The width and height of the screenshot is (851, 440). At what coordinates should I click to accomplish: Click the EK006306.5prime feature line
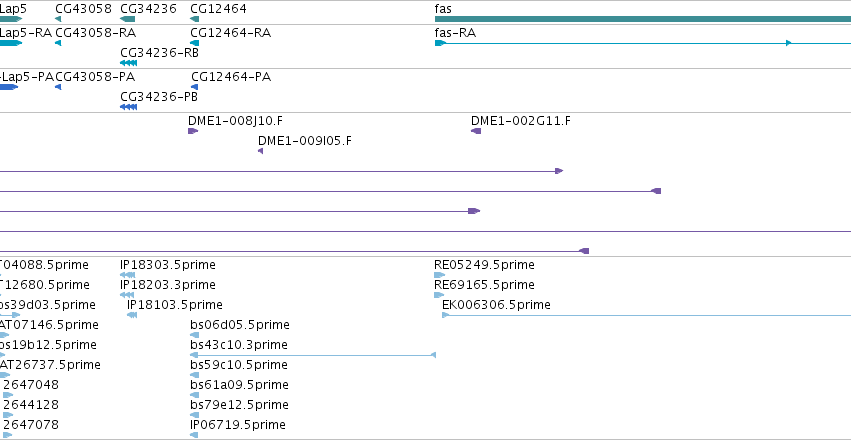646,315
